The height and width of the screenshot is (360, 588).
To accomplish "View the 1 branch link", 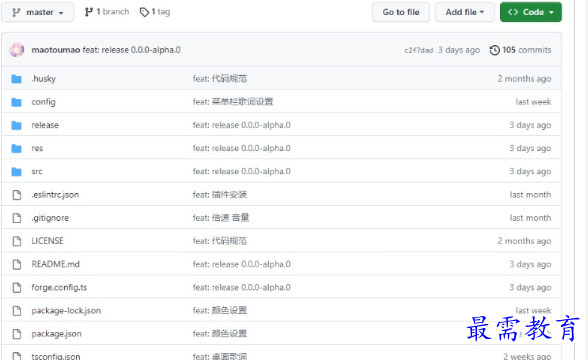I will (107, 12).
